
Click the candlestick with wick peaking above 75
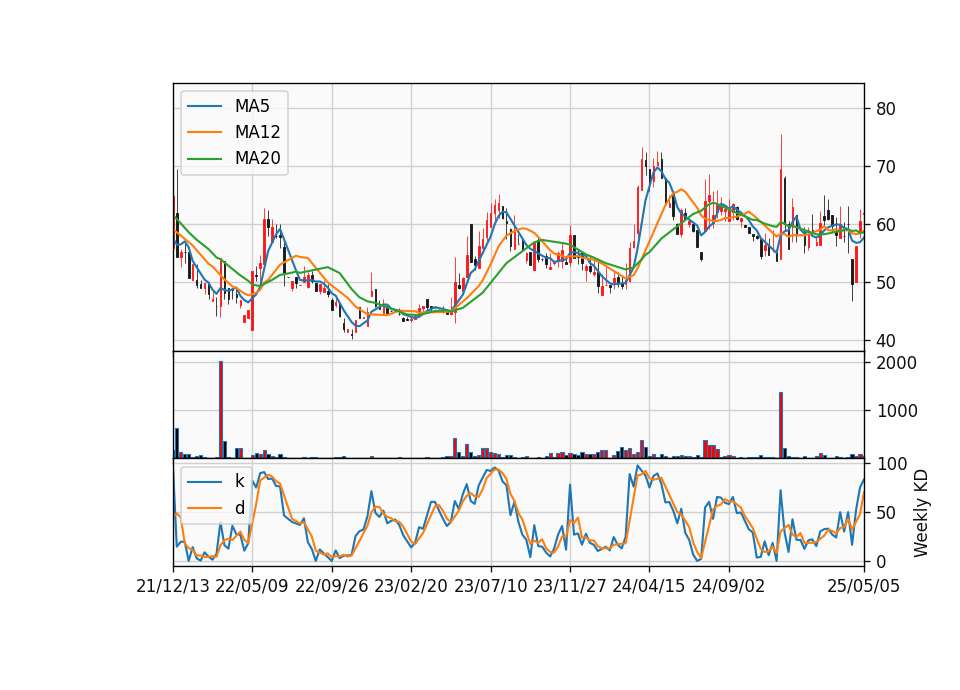click(781, 197)
